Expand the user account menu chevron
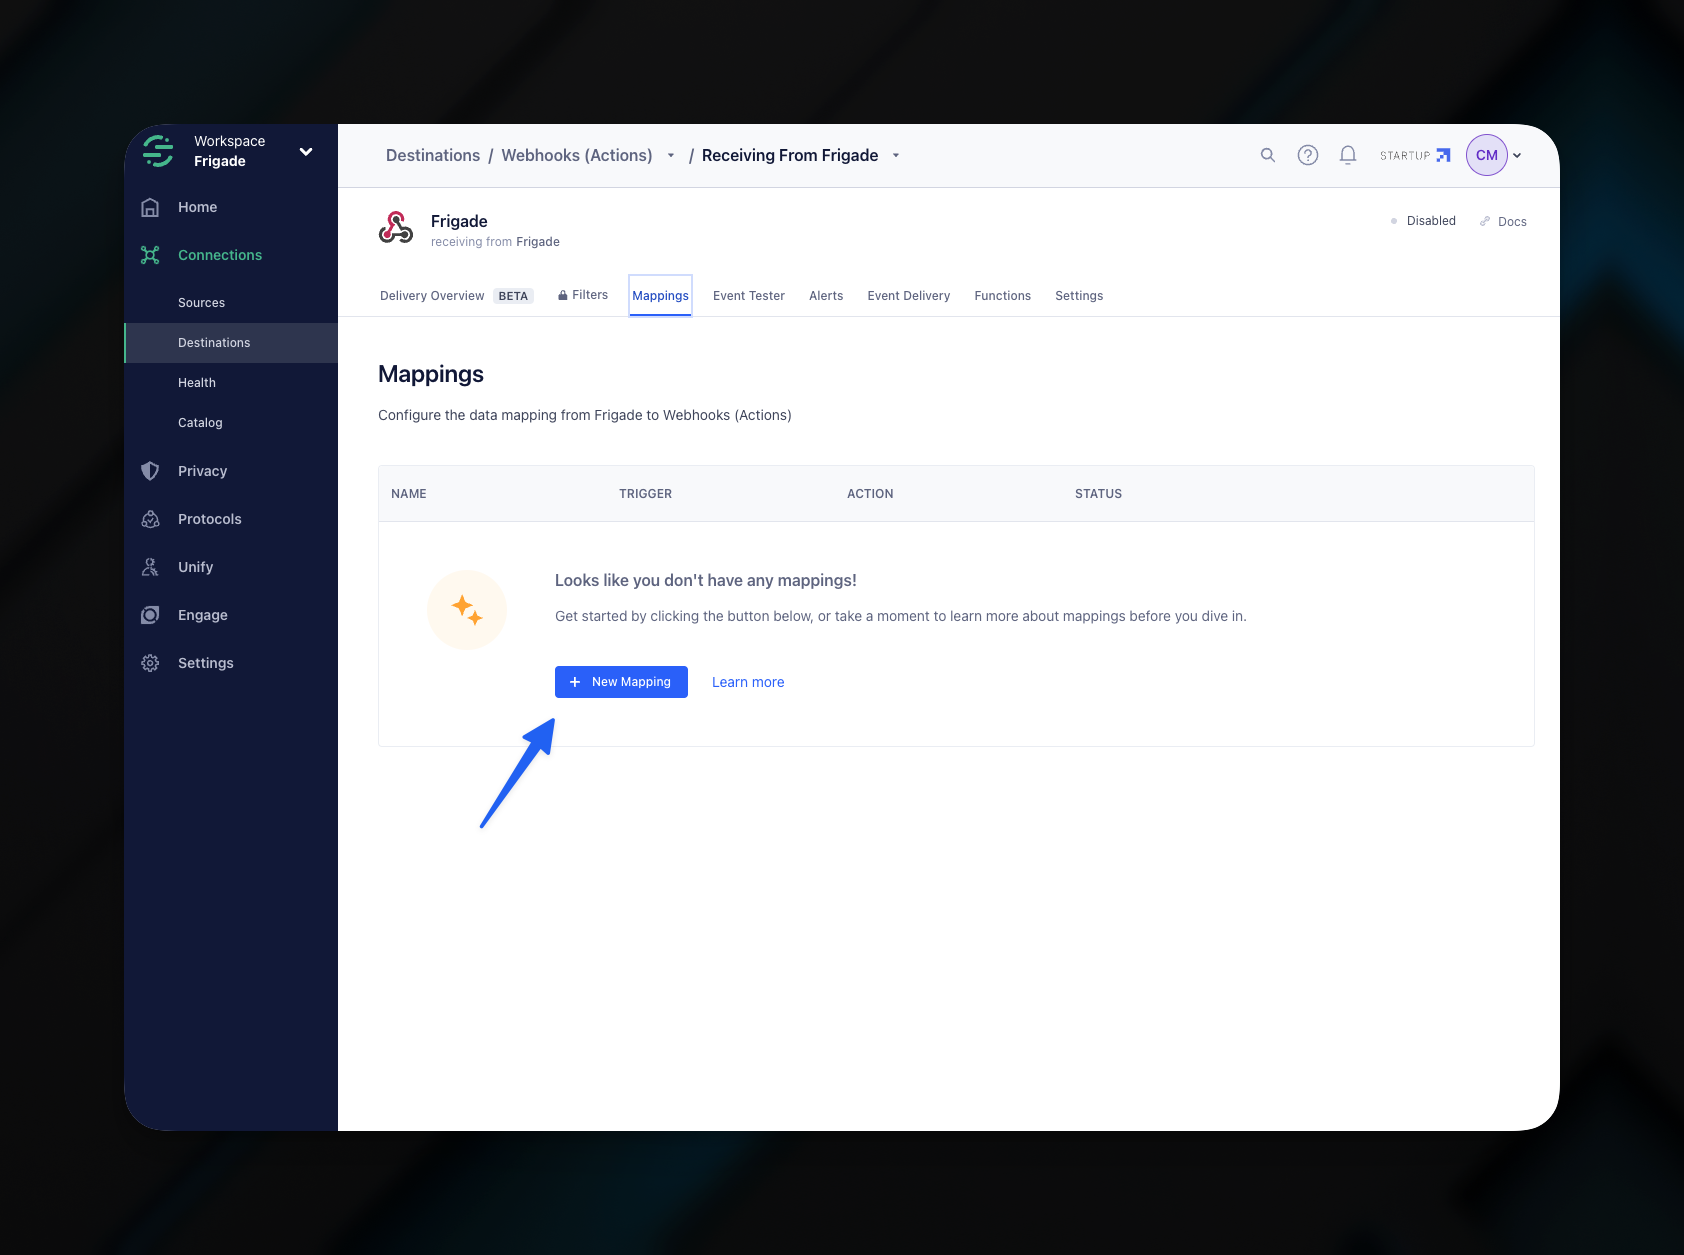 click(x=1517, y=155)
